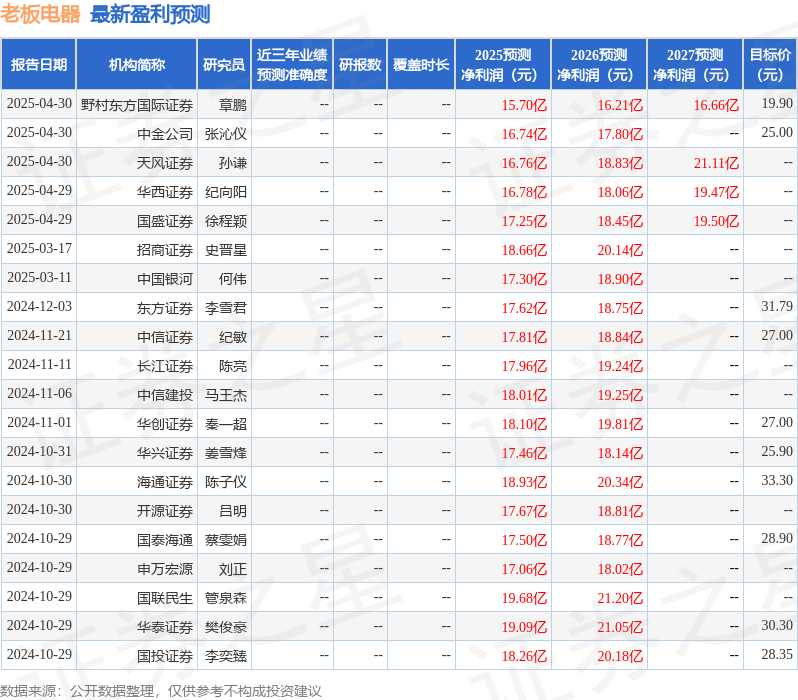
Task: Click analyst name 张沁仪
Action: (x=226, y=134)
